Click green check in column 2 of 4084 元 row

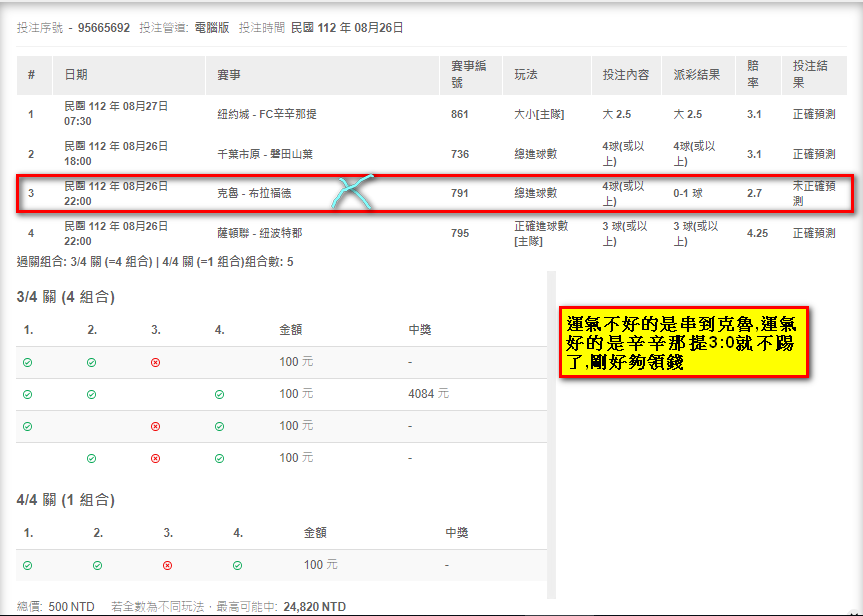point(91,395)
